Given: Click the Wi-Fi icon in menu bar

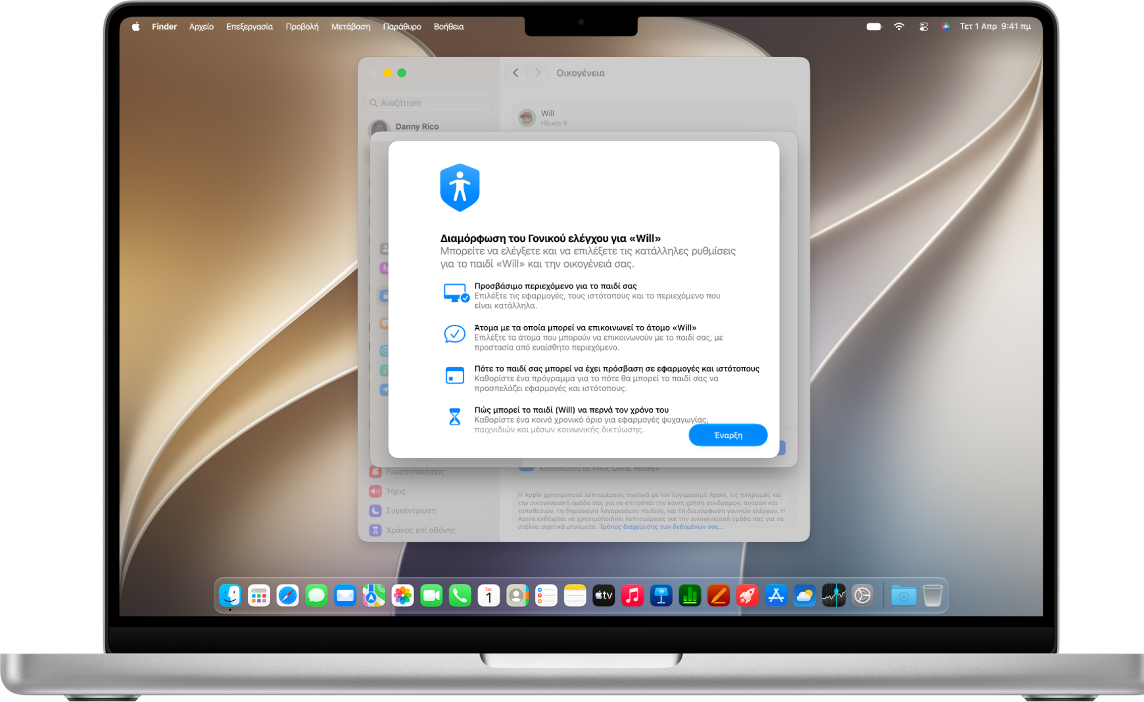Looking at the screenshot, I should pos(899,26).
